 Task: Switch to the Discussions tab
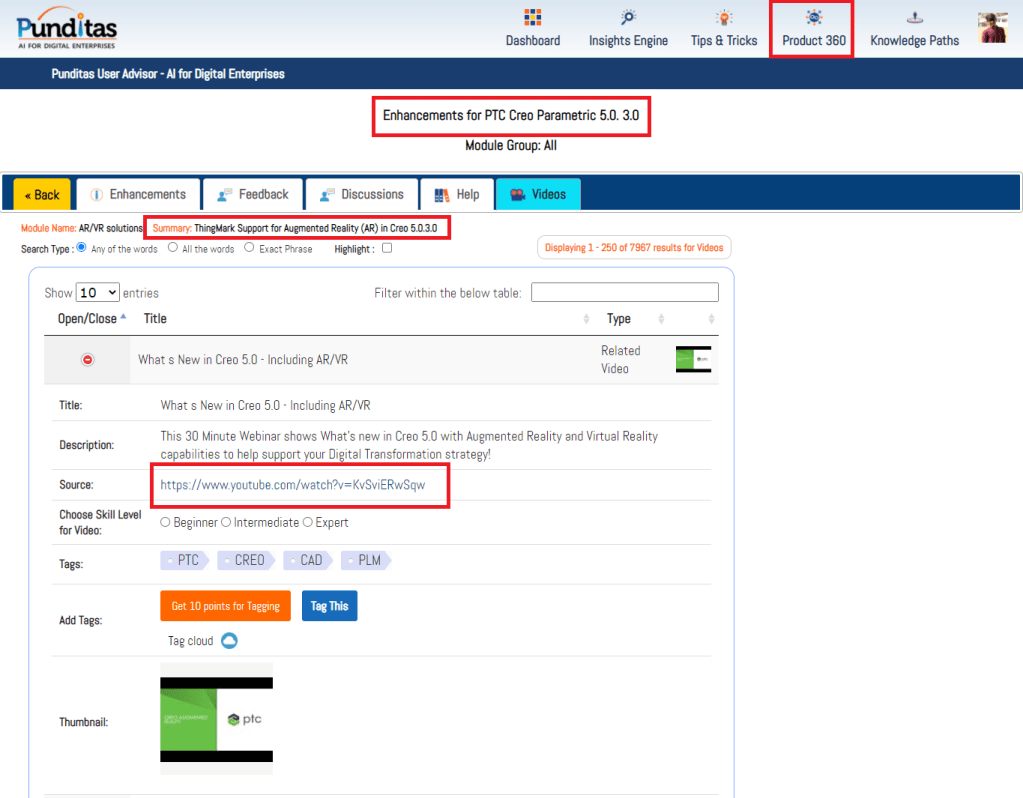click(361, 194)
